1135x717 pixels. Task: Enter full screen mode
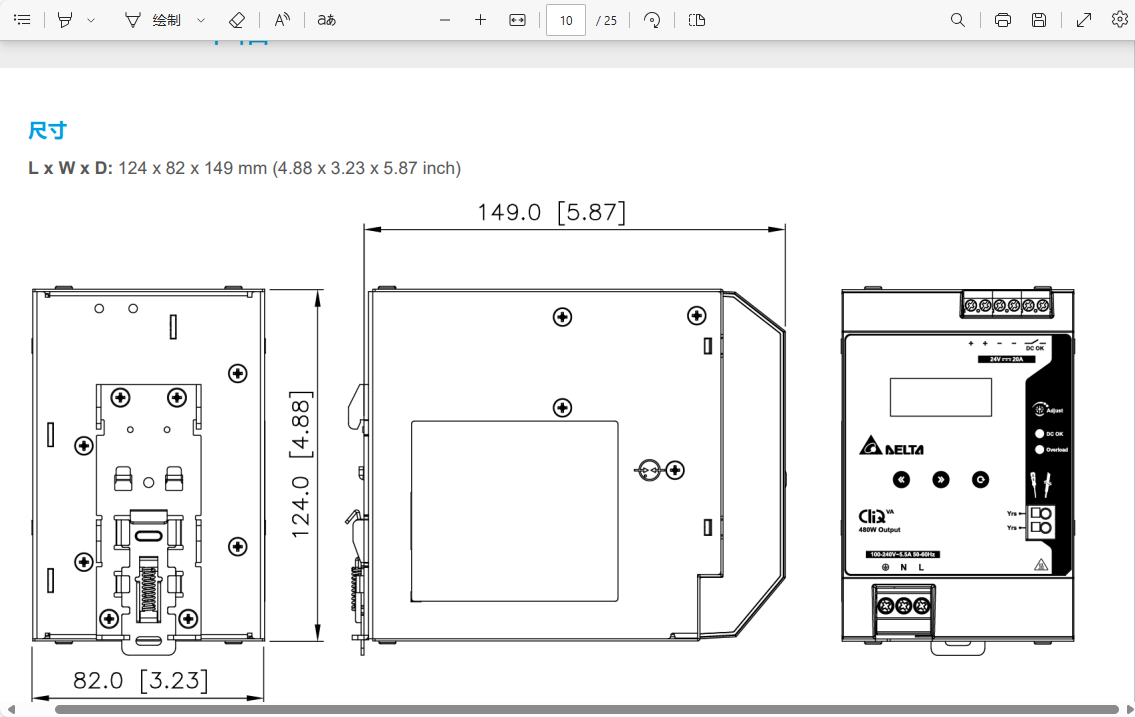(1084, 20)
